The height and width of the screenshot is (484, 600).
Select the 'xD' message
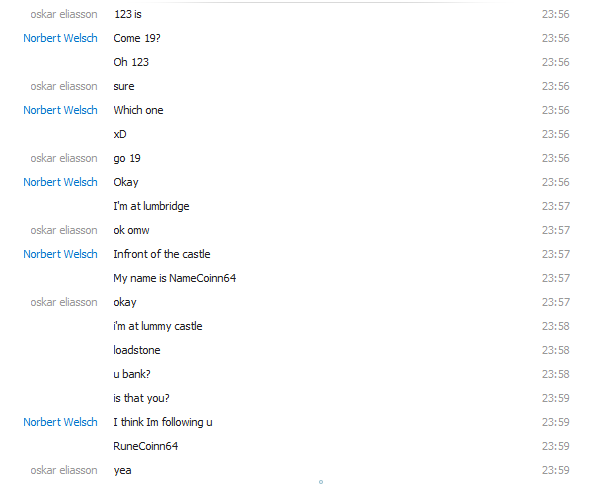120,134
